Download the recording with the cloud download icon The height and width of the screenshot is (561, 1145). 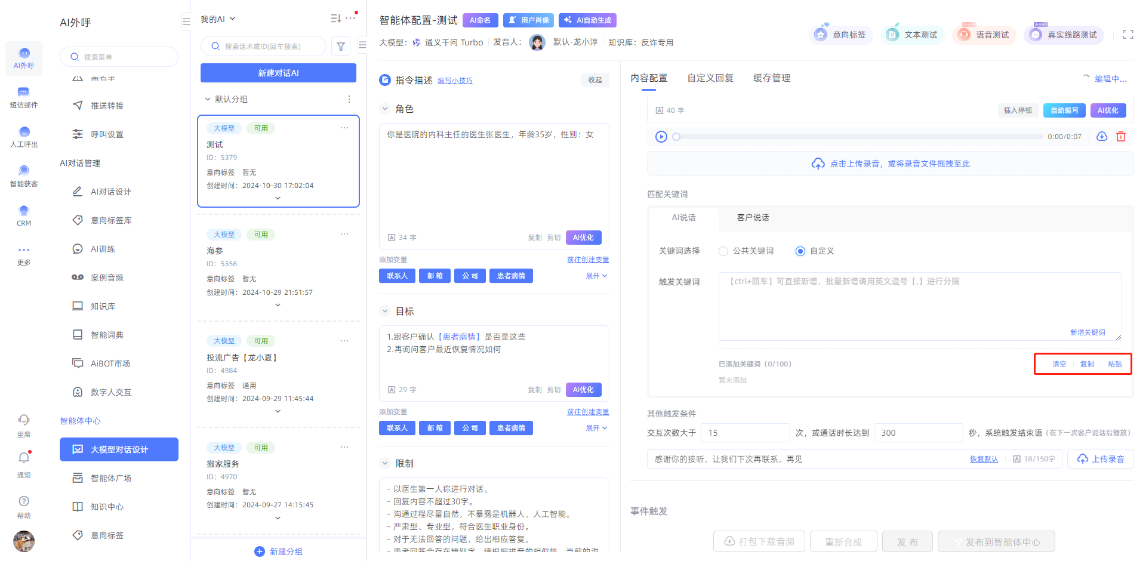[x=1102, y=136]
